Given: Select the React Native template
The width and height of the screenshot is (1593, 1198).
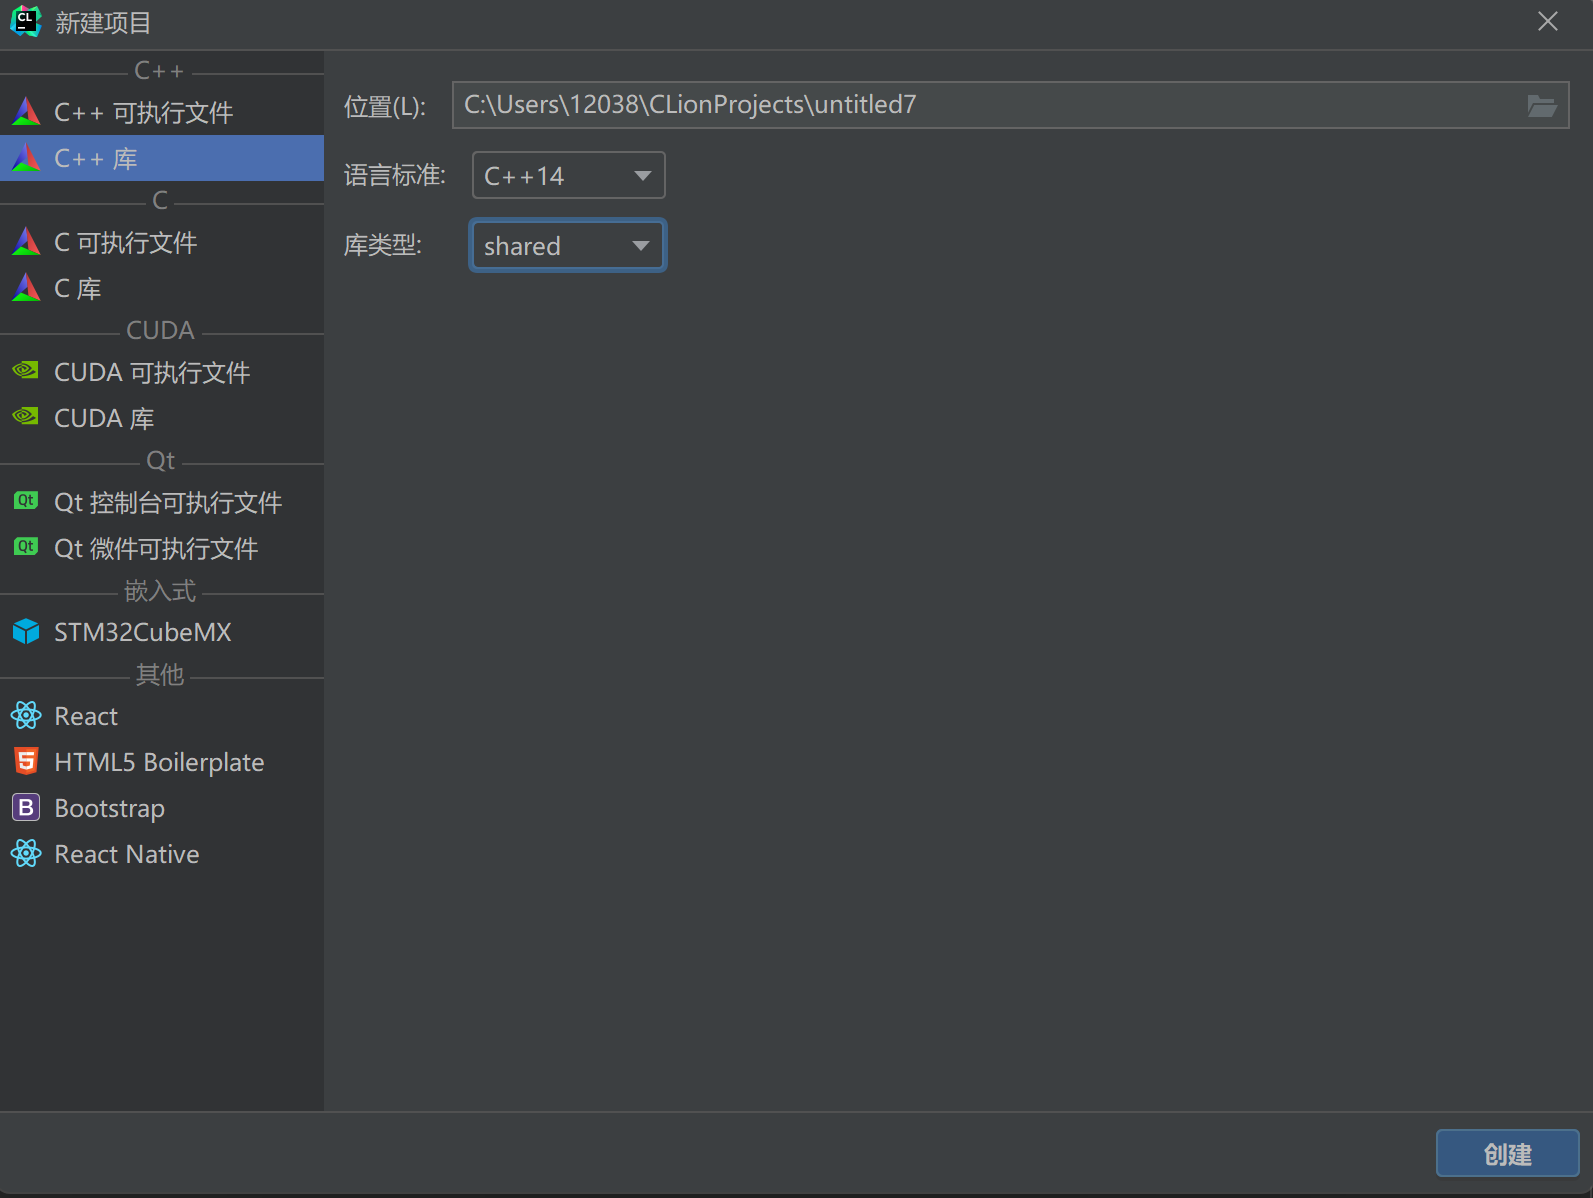Looking at the screenshot, I should tap(162, 854).
